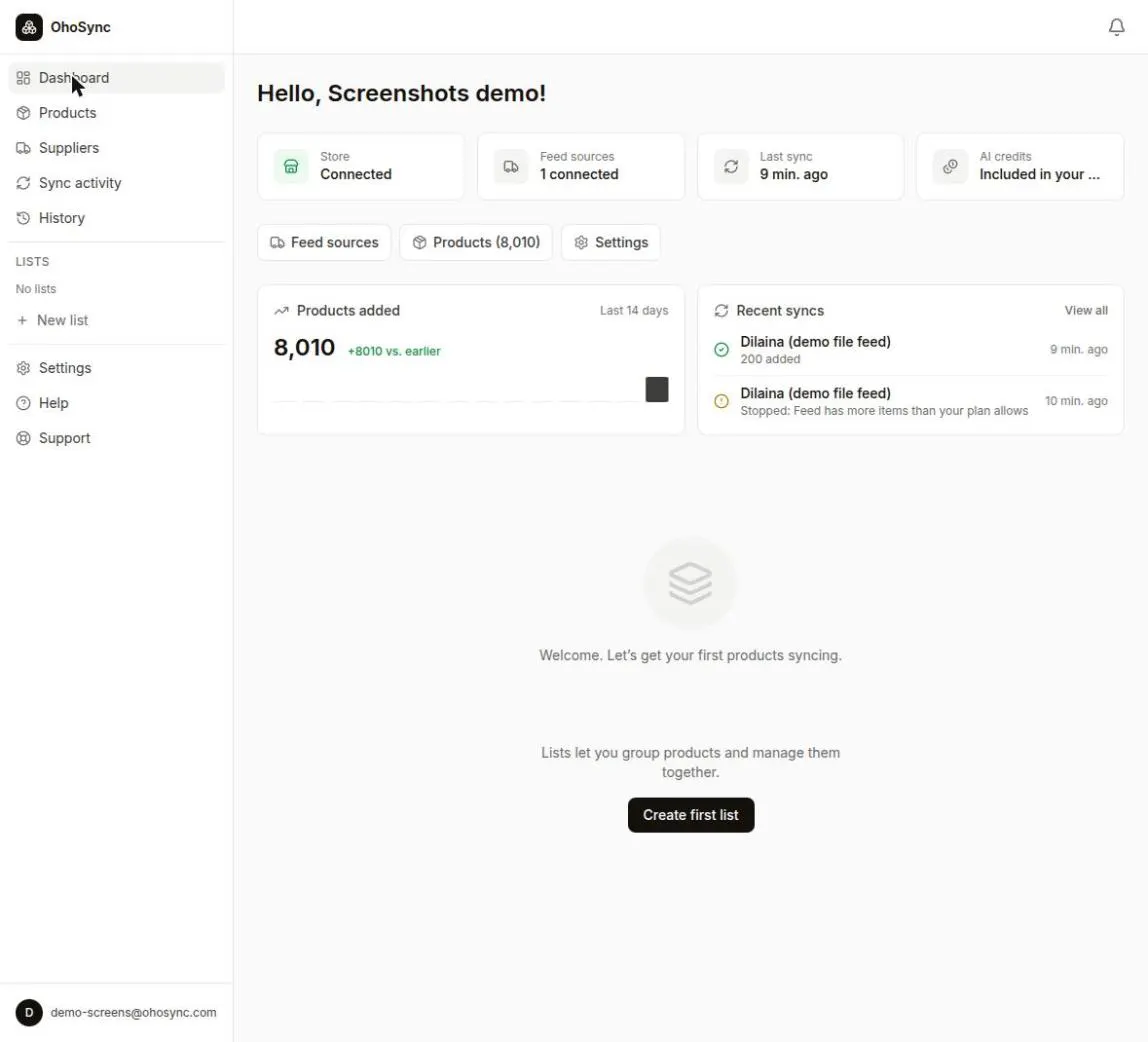Click the green success icon for 200 added sync
The width and height of the screenshot is (1148, 1042).
pos(721,350)
